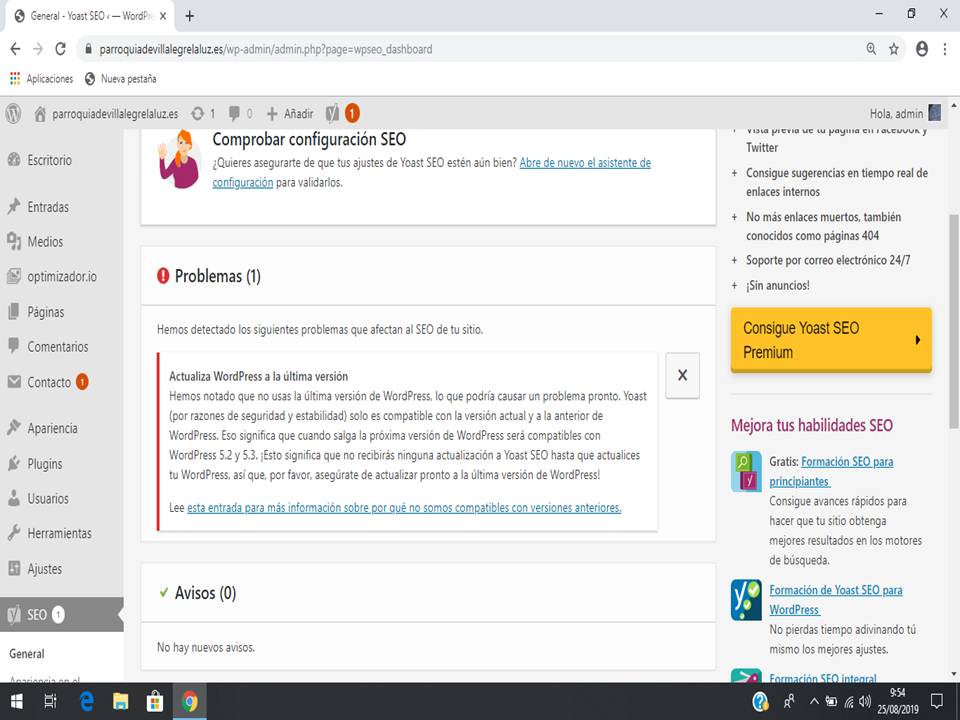Open the help question mark tray icon

760,702
